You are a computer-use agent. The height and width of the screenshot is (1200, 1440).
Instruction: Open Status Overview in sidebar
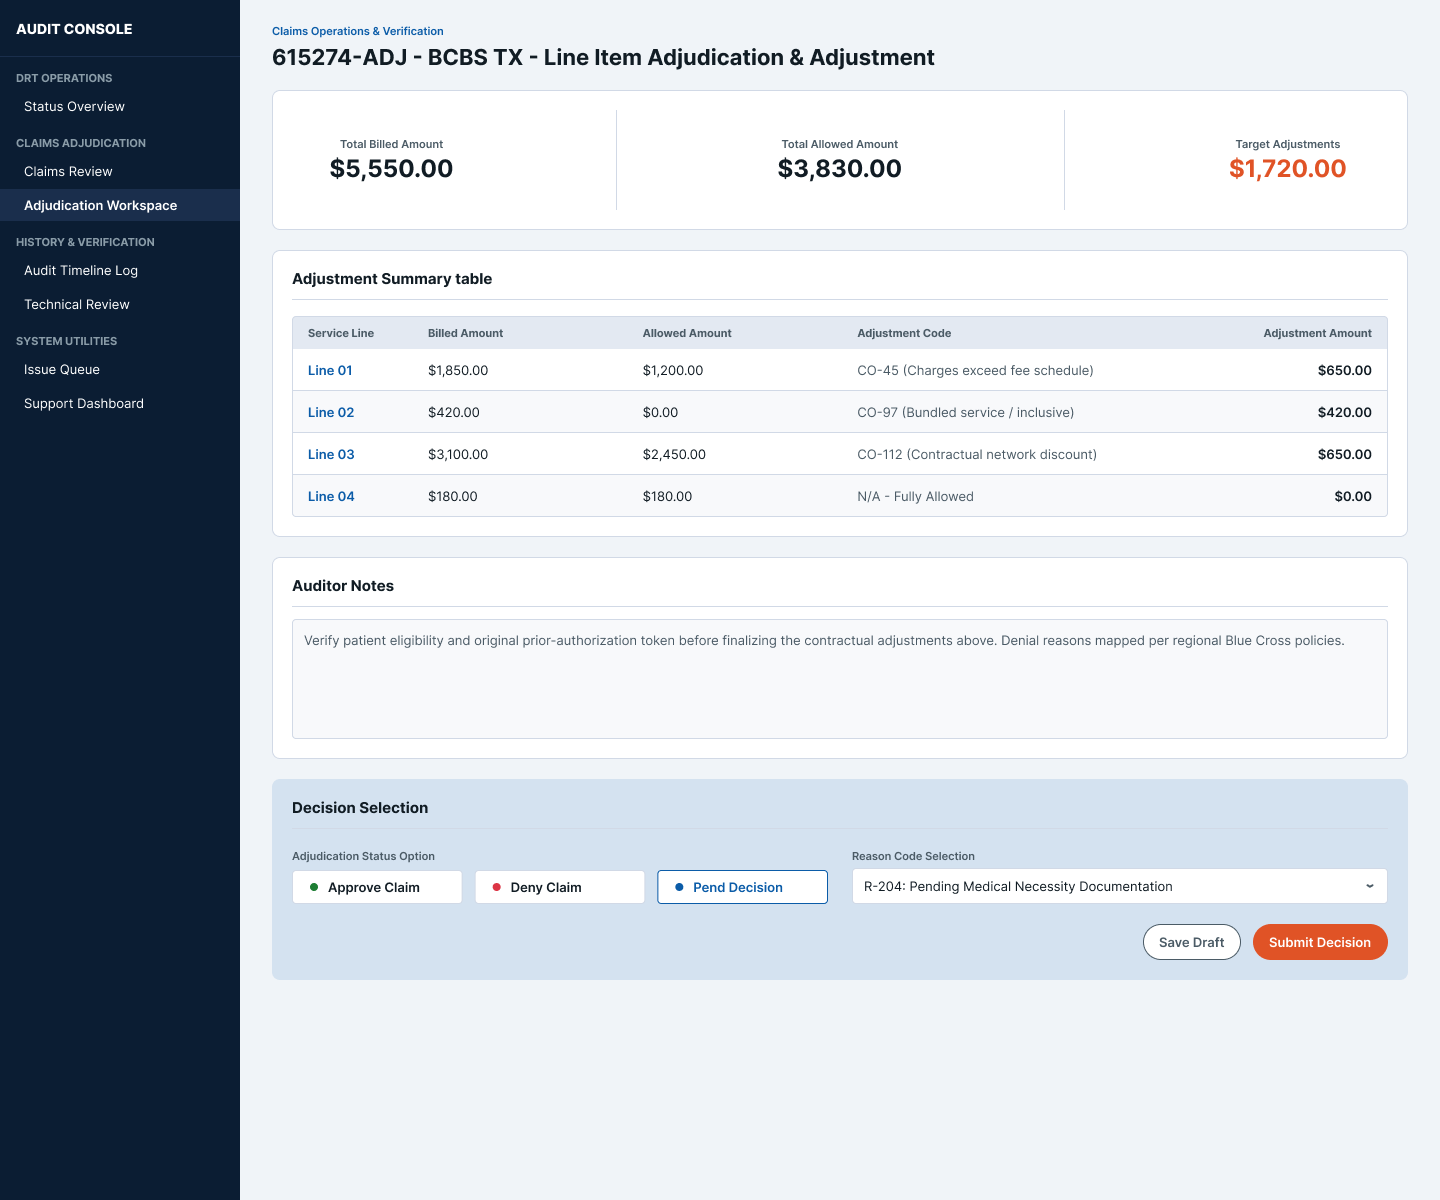(120, 106)
